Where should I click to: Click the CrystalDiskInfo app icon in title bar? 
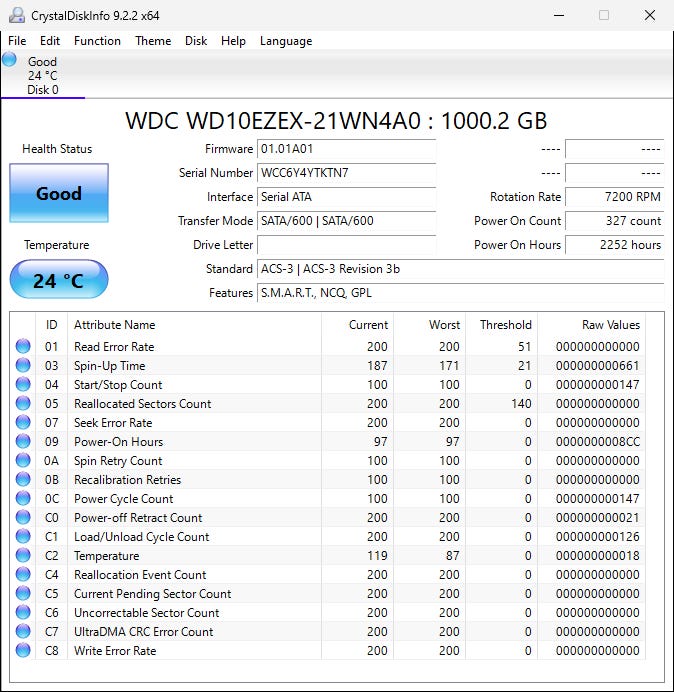tap(17, 15)
